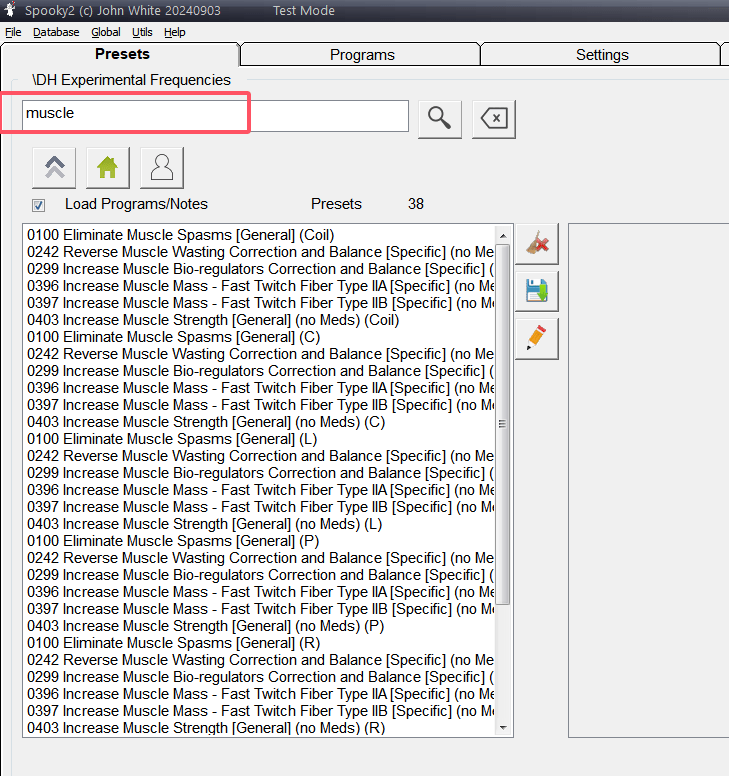The height and width of the screenshot is (776, 729).
Task: Click the Spooky2 app icon in title bar
Action: click(10, 10)
